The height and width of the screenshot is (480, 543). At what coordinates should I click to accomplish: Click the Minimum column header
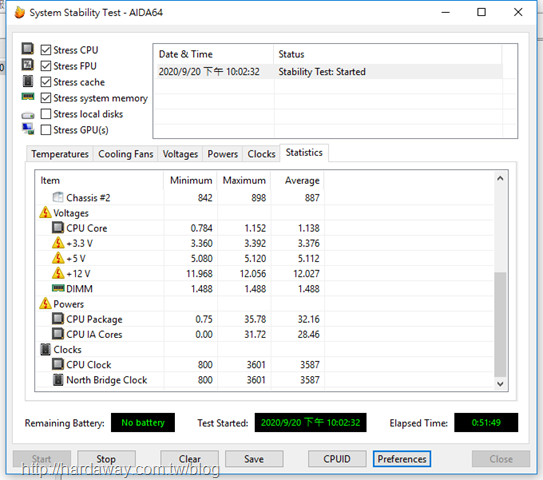(190, 180)
